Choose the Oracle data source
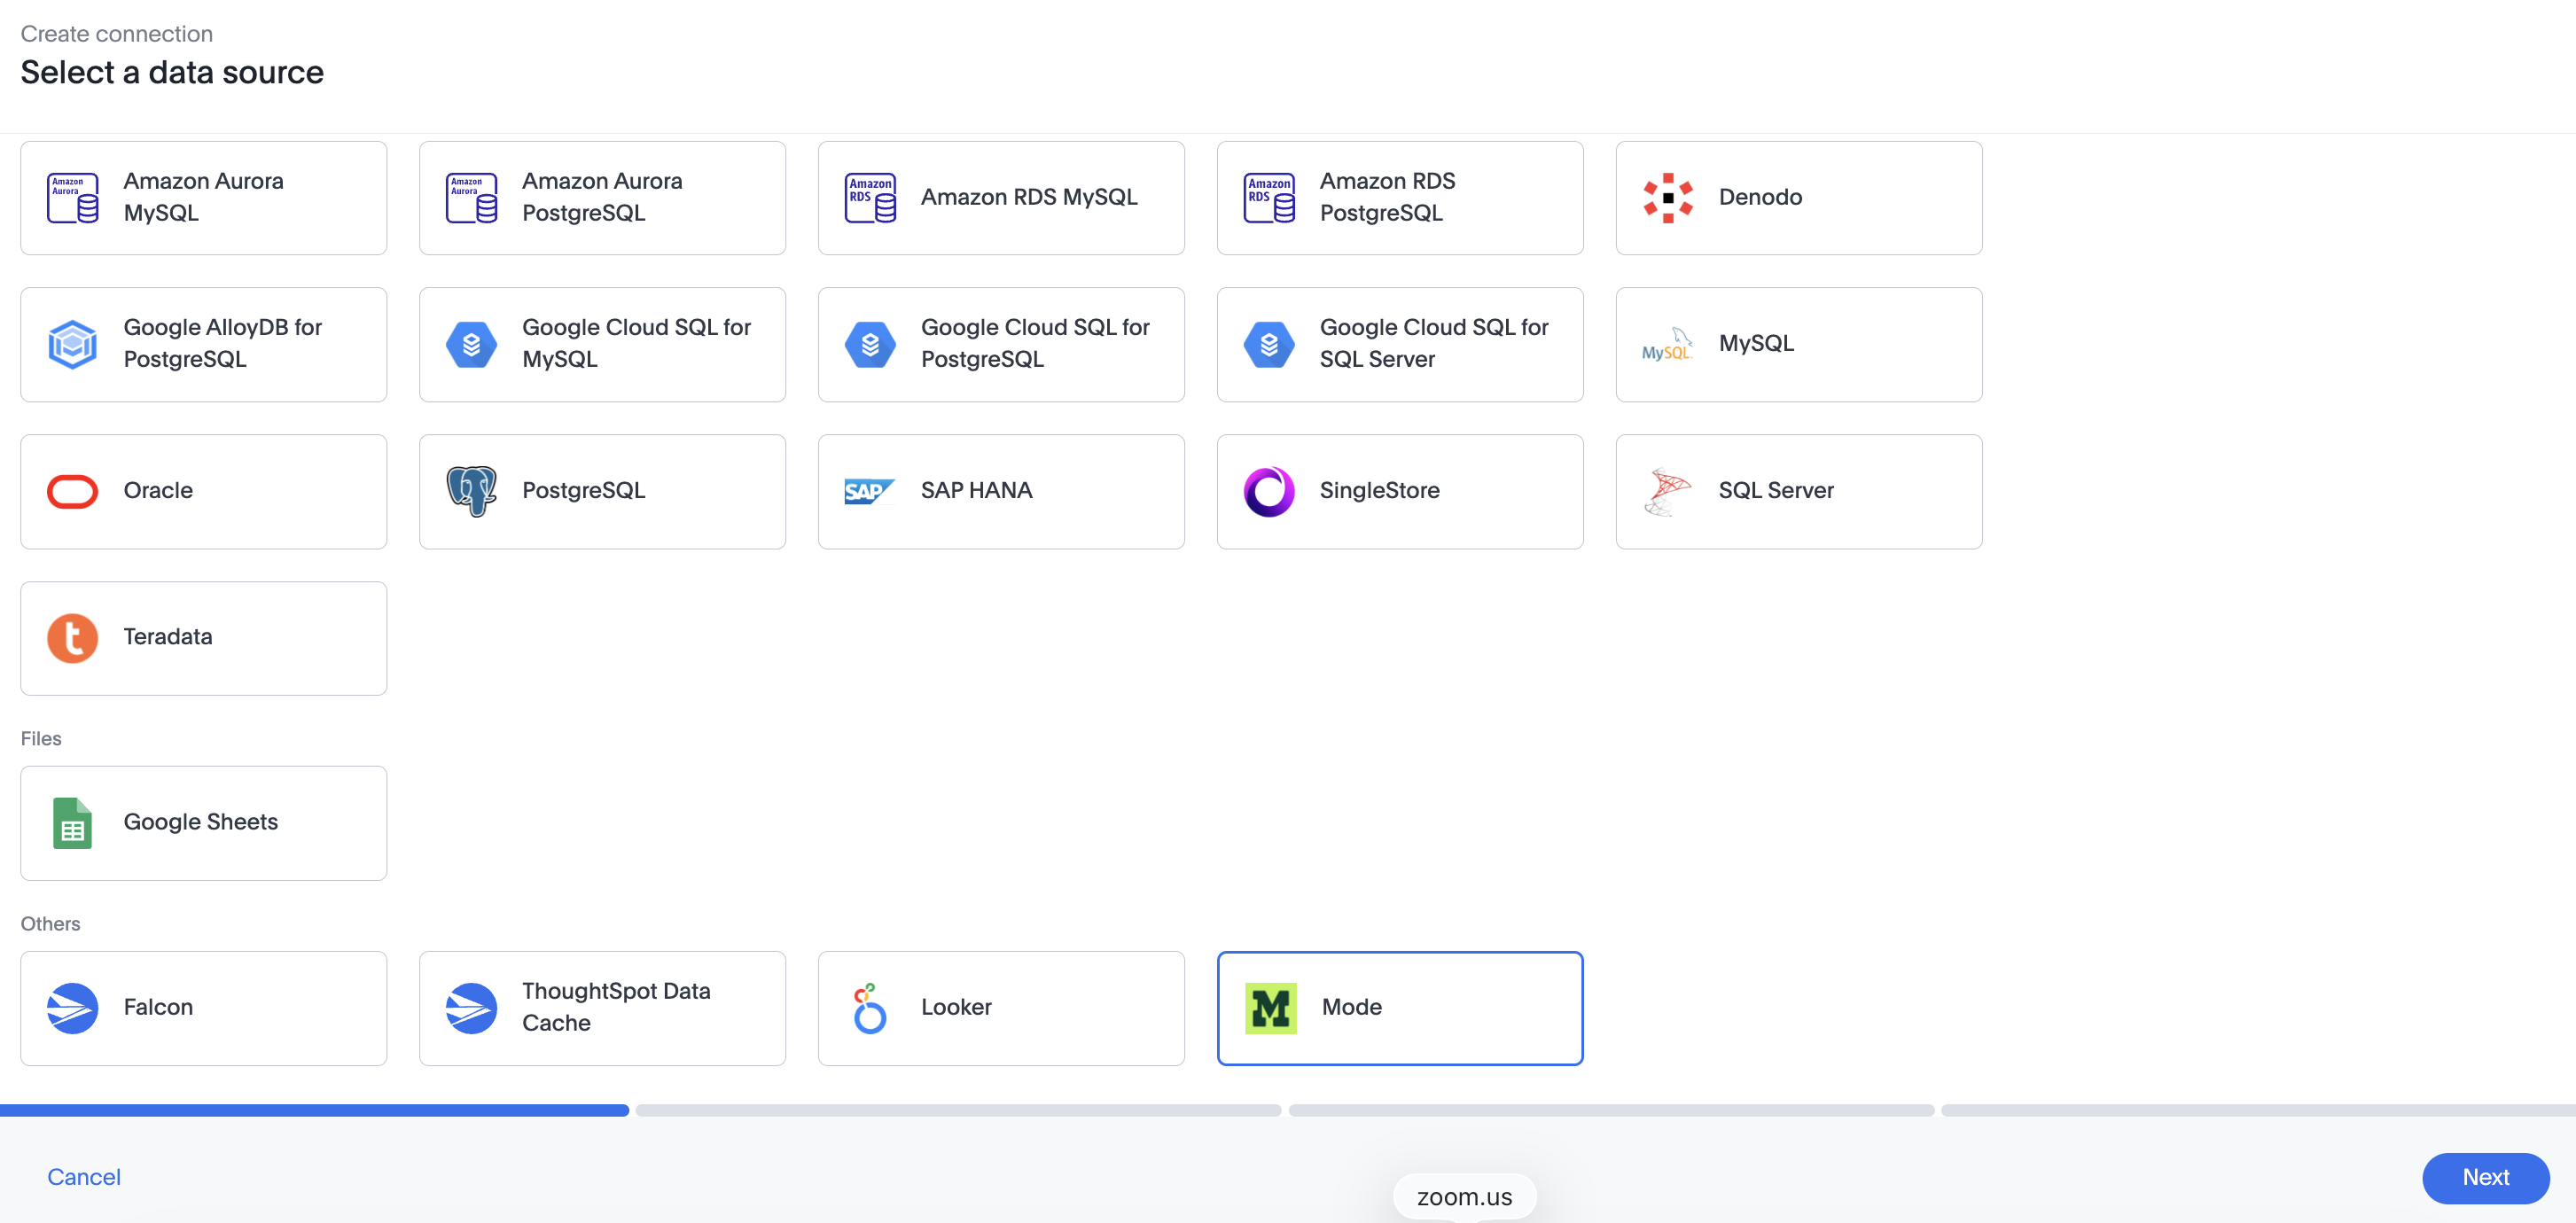Image resolution: width=2576 pixels, height=1223 pixels. pos(203,491)
